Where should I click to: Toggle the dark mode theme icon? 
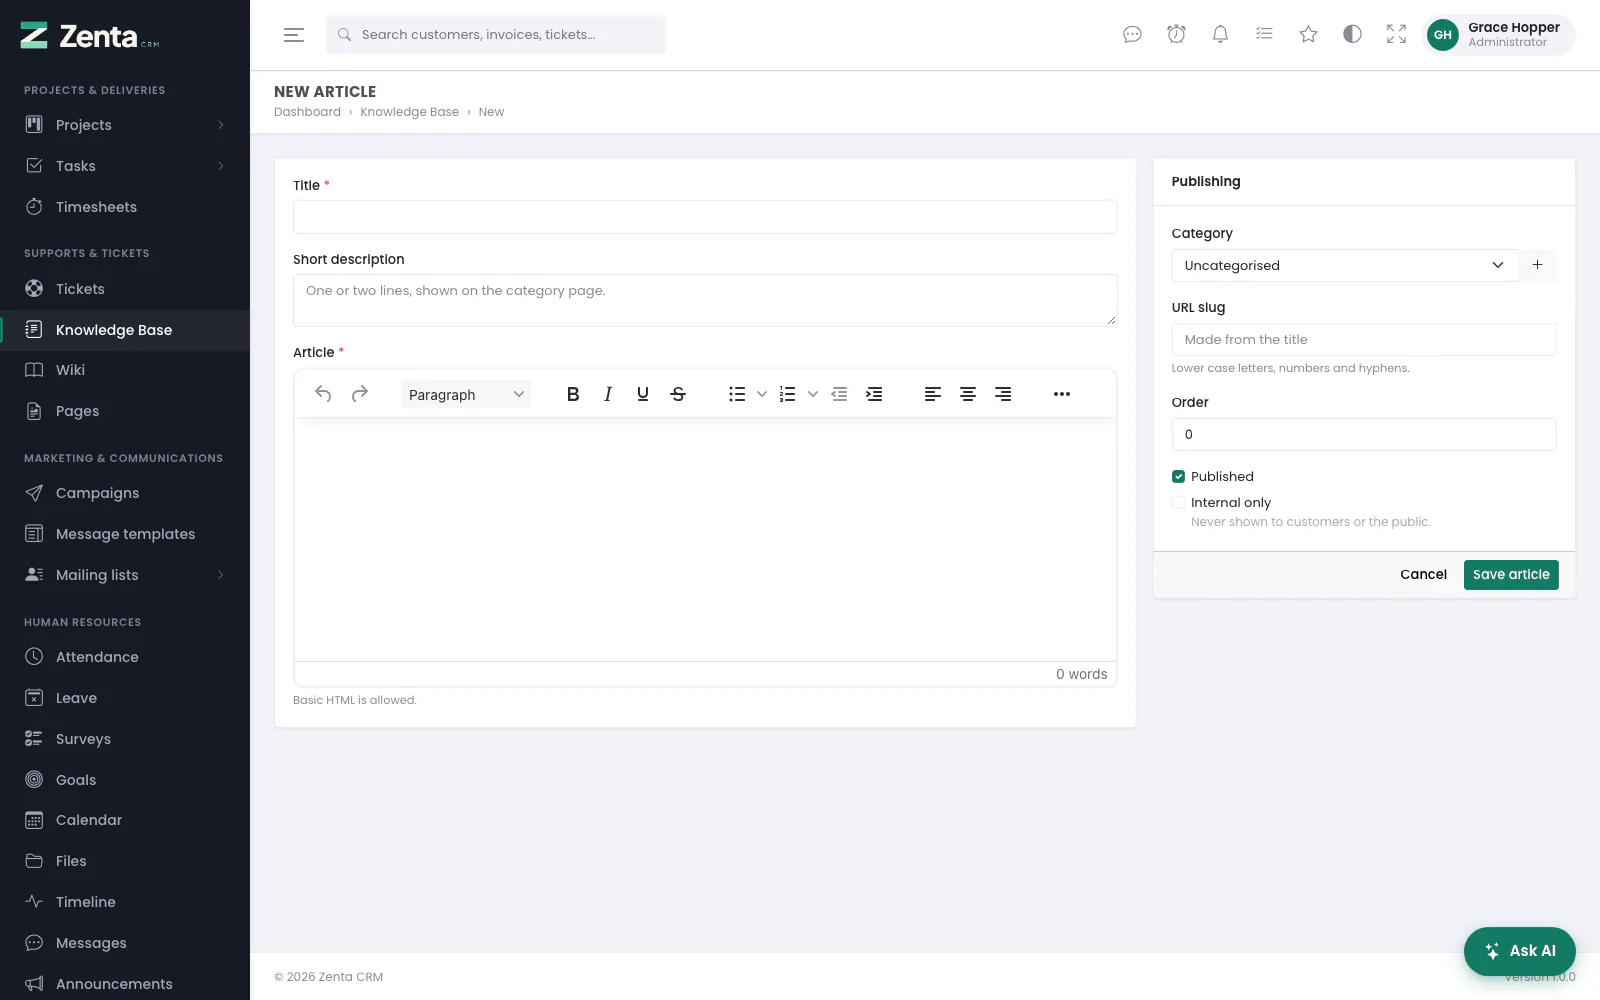click(x=1352, y=35)
